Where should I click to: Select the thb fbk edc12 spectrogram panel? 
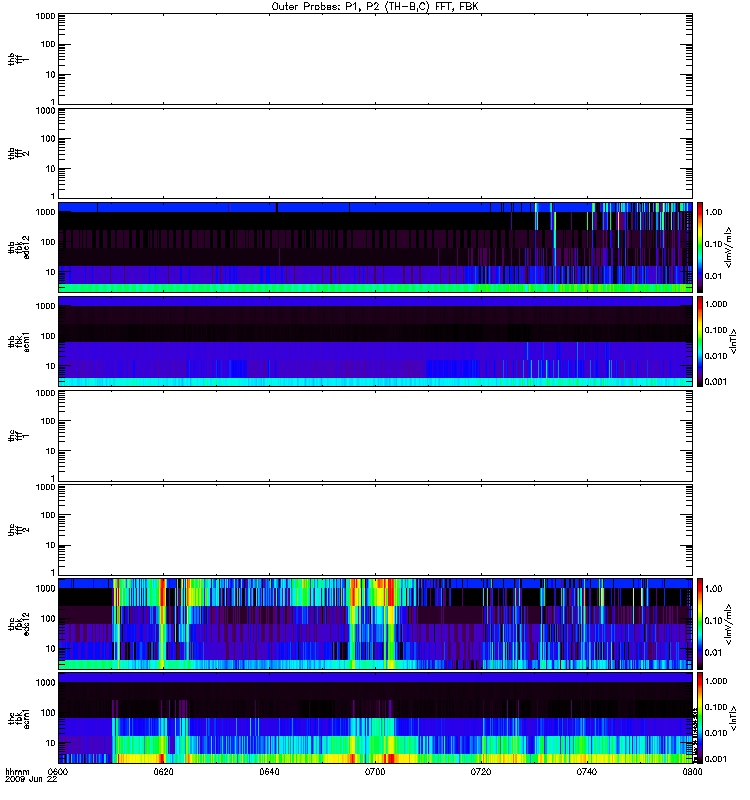click(375, 247)
